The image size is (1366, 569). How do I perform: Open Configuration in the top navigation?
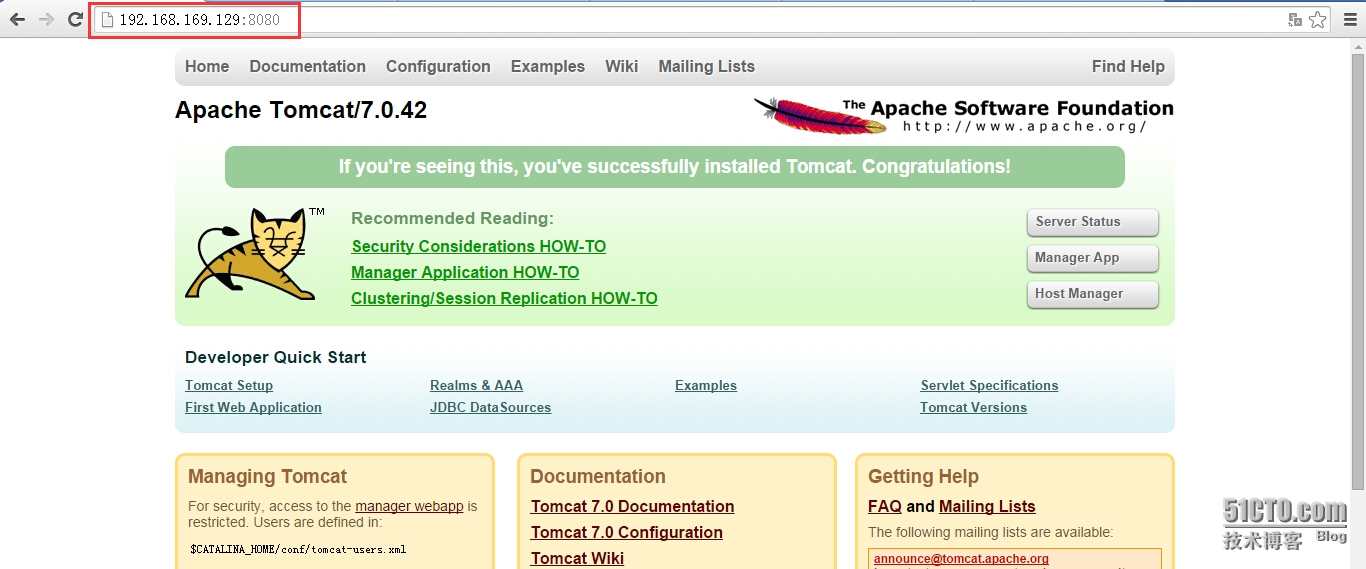[x=438, y=66]
